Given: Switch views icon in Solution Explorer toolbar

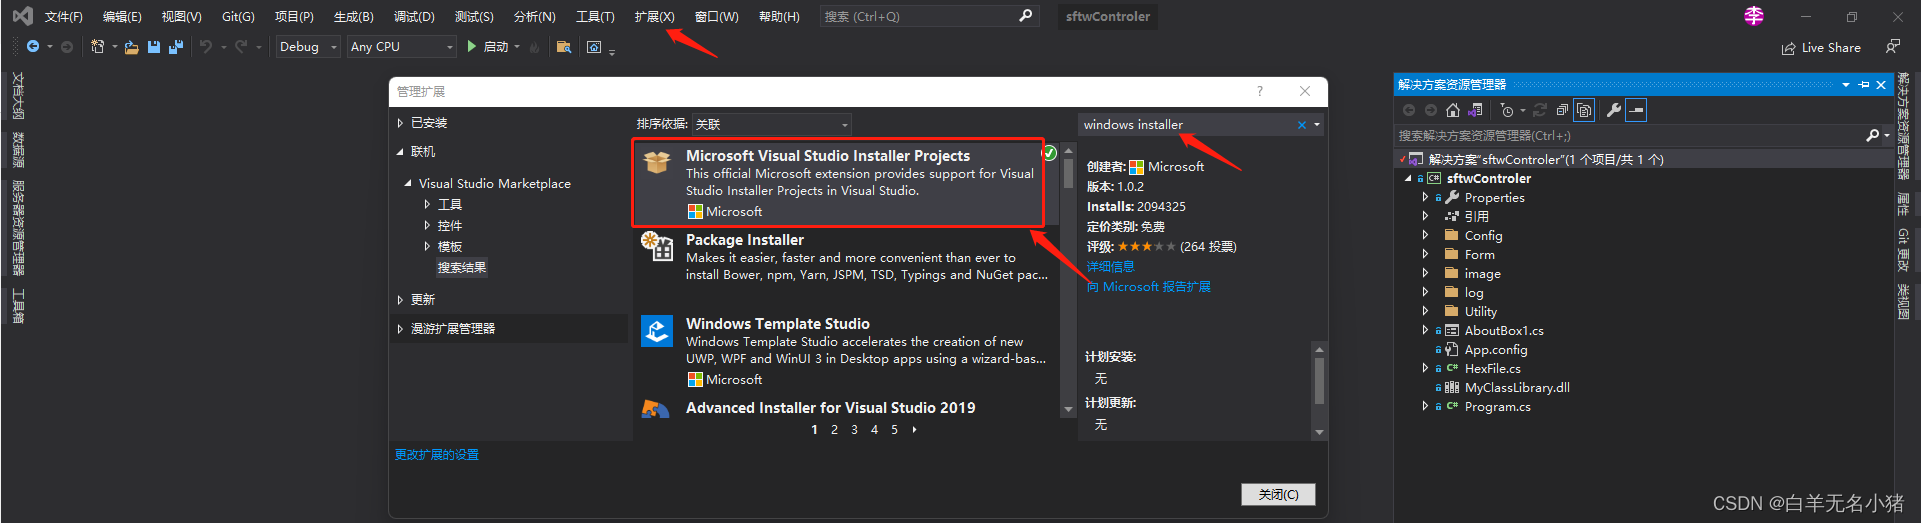Looking at the screenshot, I should [1475, 110].
